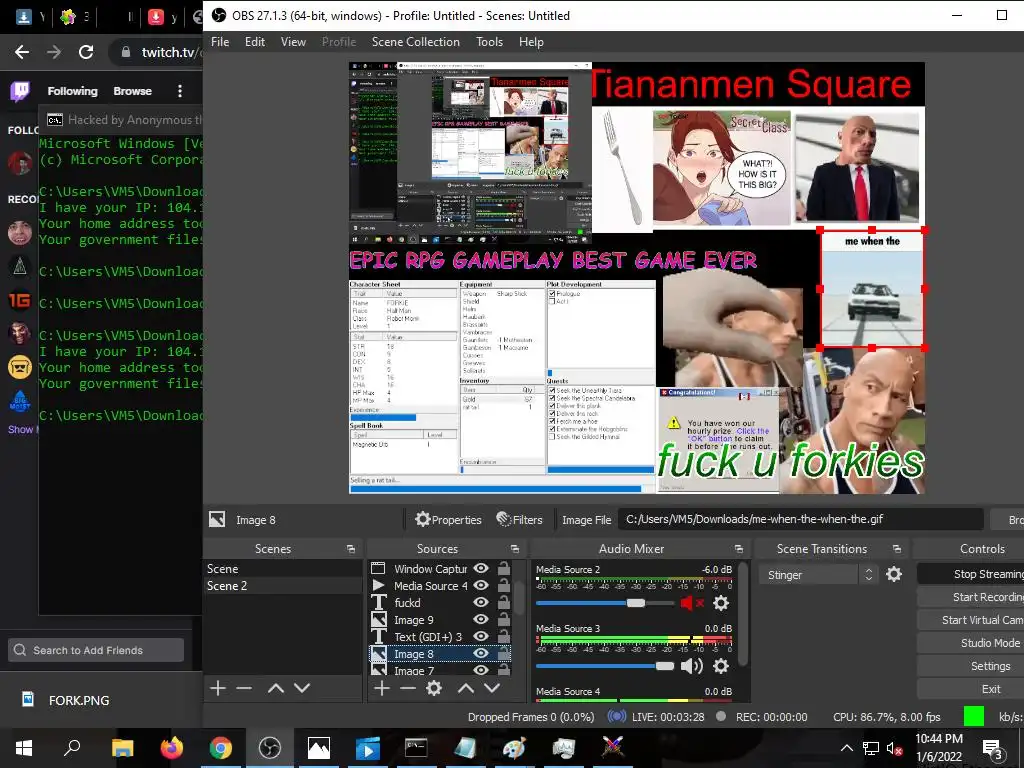Click the Audio Mixer vertical scrollbar
Image resolution: width=1024 pixels, height=768 pixels.
[x=743, y=614]
